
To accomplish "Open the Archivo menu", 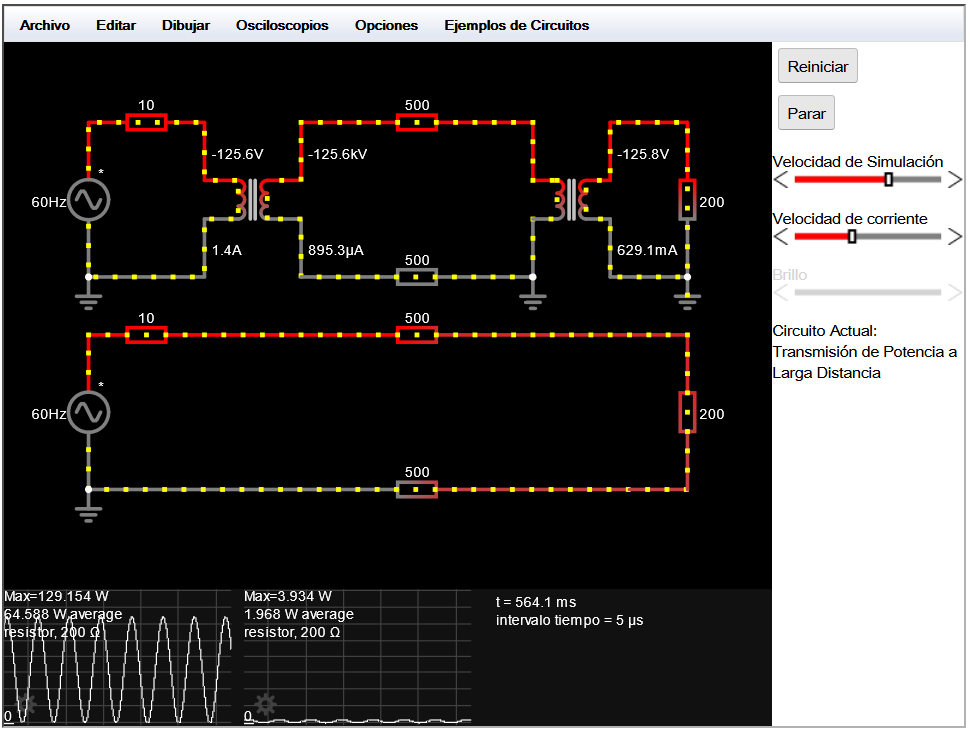I will pyautogui.click(x=45, y=25).
